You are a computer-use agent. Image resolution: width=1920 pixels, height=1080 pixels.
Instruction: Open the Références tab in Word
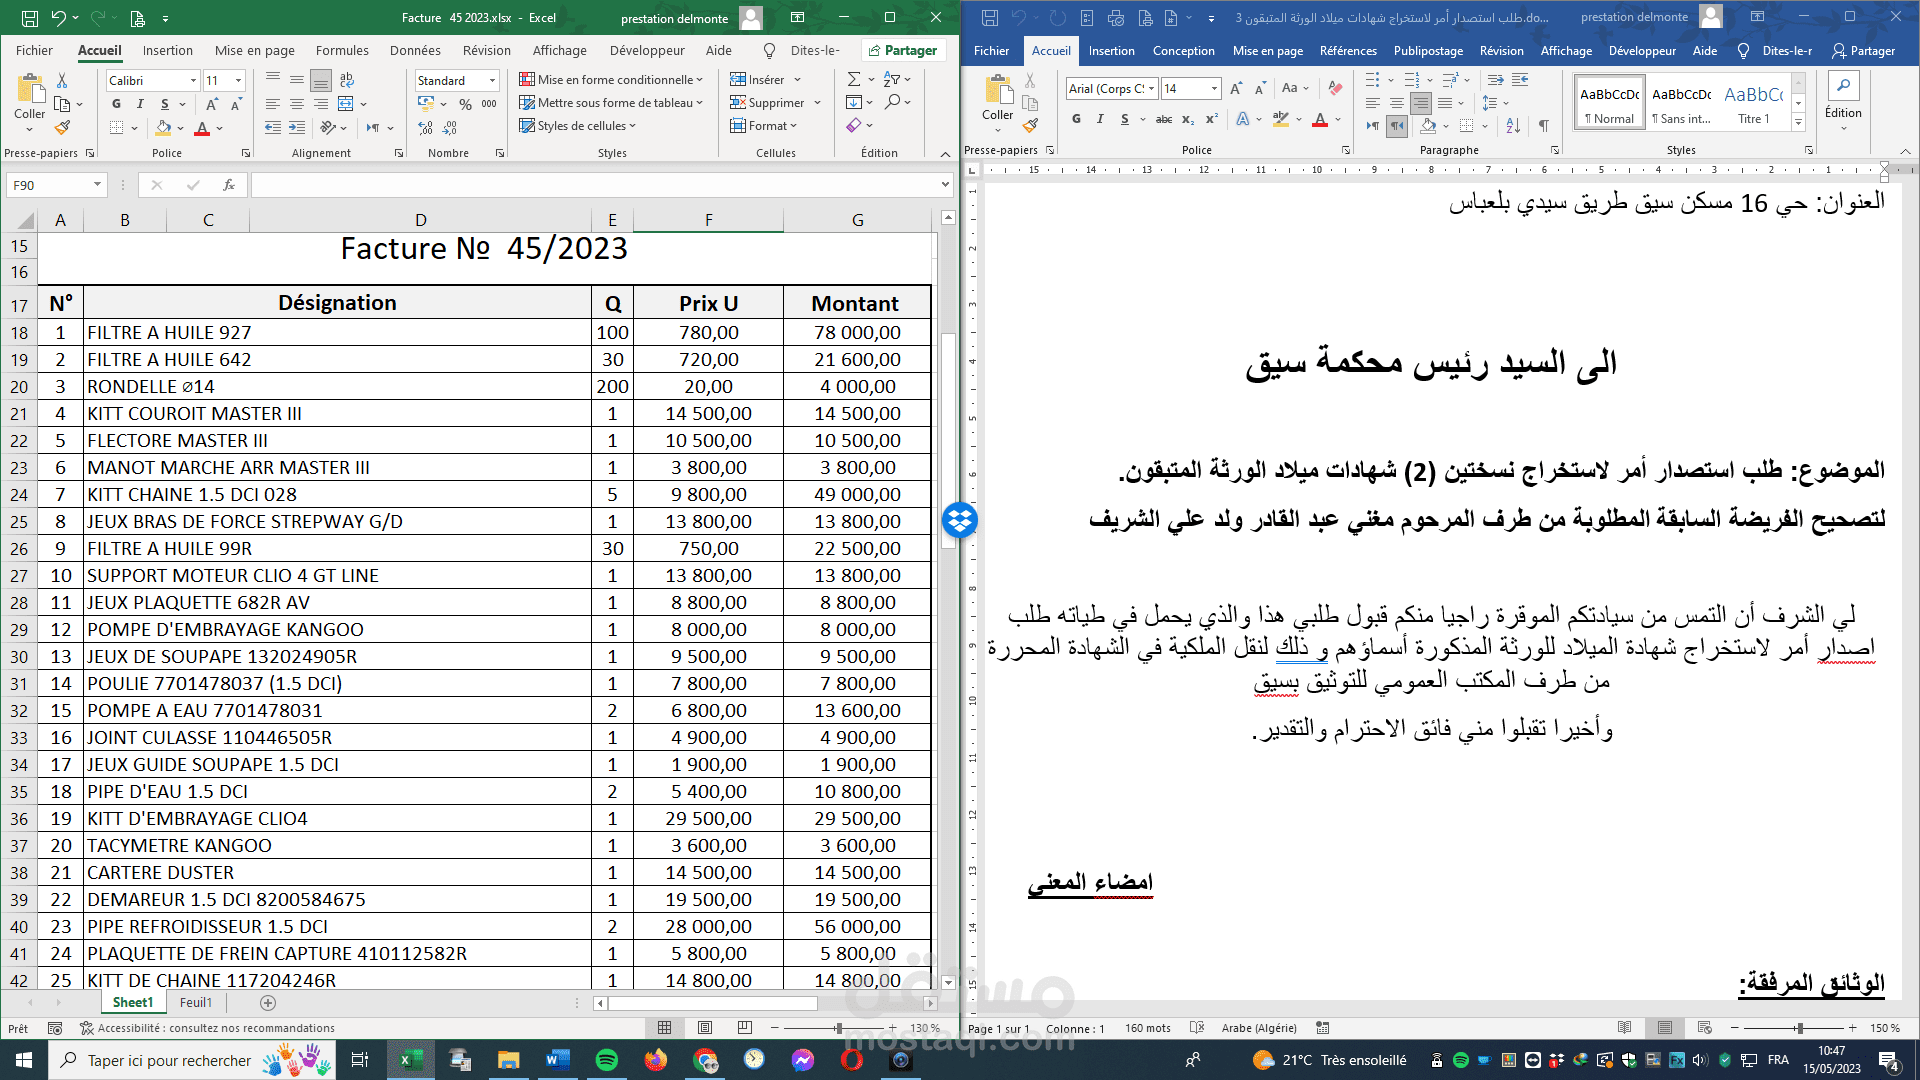point(1347,50)
